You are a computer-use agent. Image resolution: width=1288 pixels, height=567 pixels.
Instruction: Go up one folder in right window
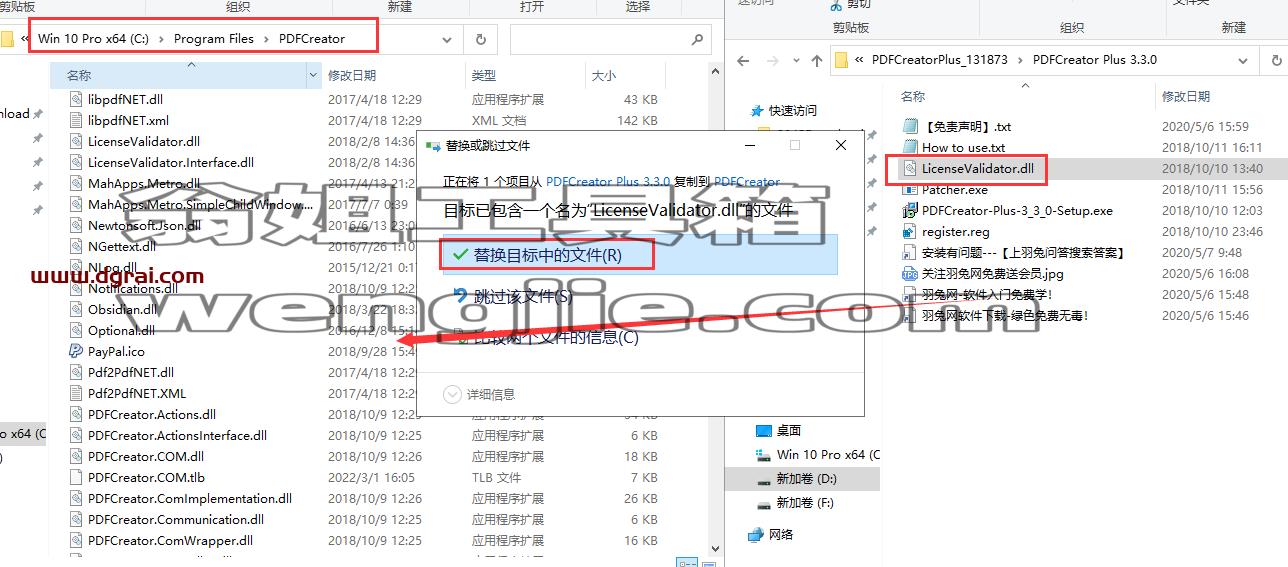[816, 60]
